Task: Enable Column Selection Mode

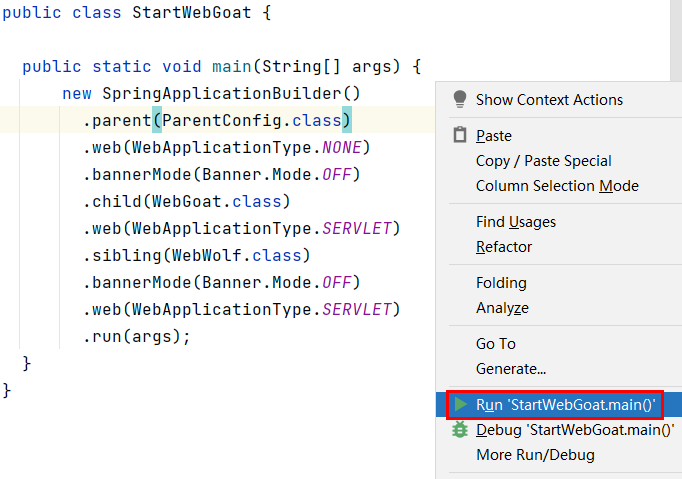Action: click(x=559, y=186)
